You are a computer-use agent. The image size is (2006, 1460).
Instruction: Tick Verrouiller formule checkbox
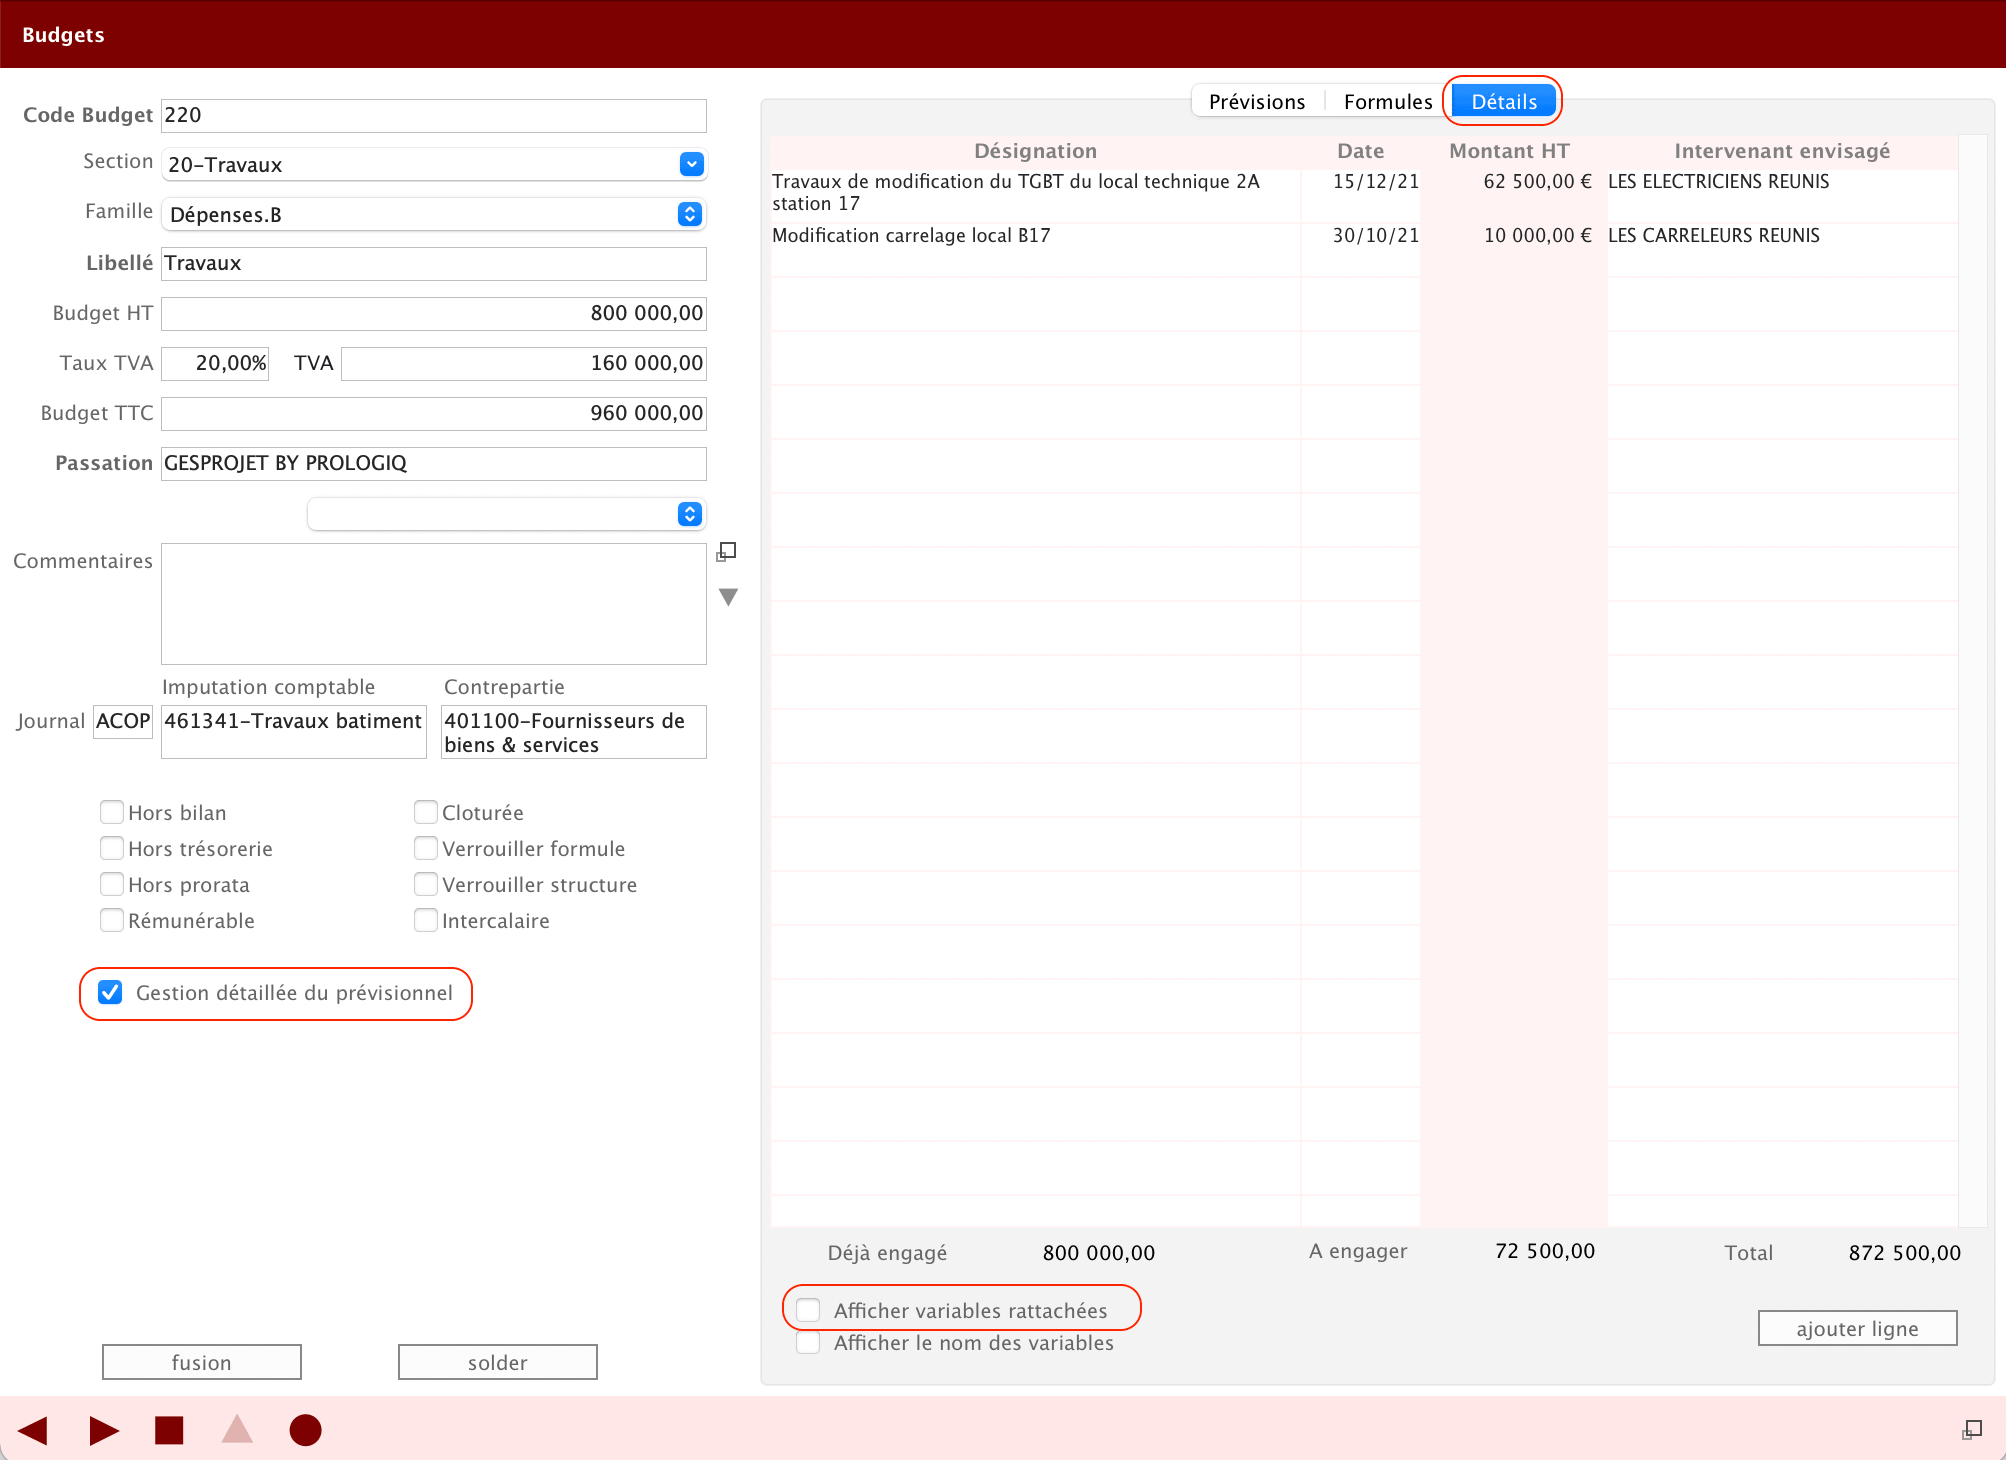coord(426,848)
